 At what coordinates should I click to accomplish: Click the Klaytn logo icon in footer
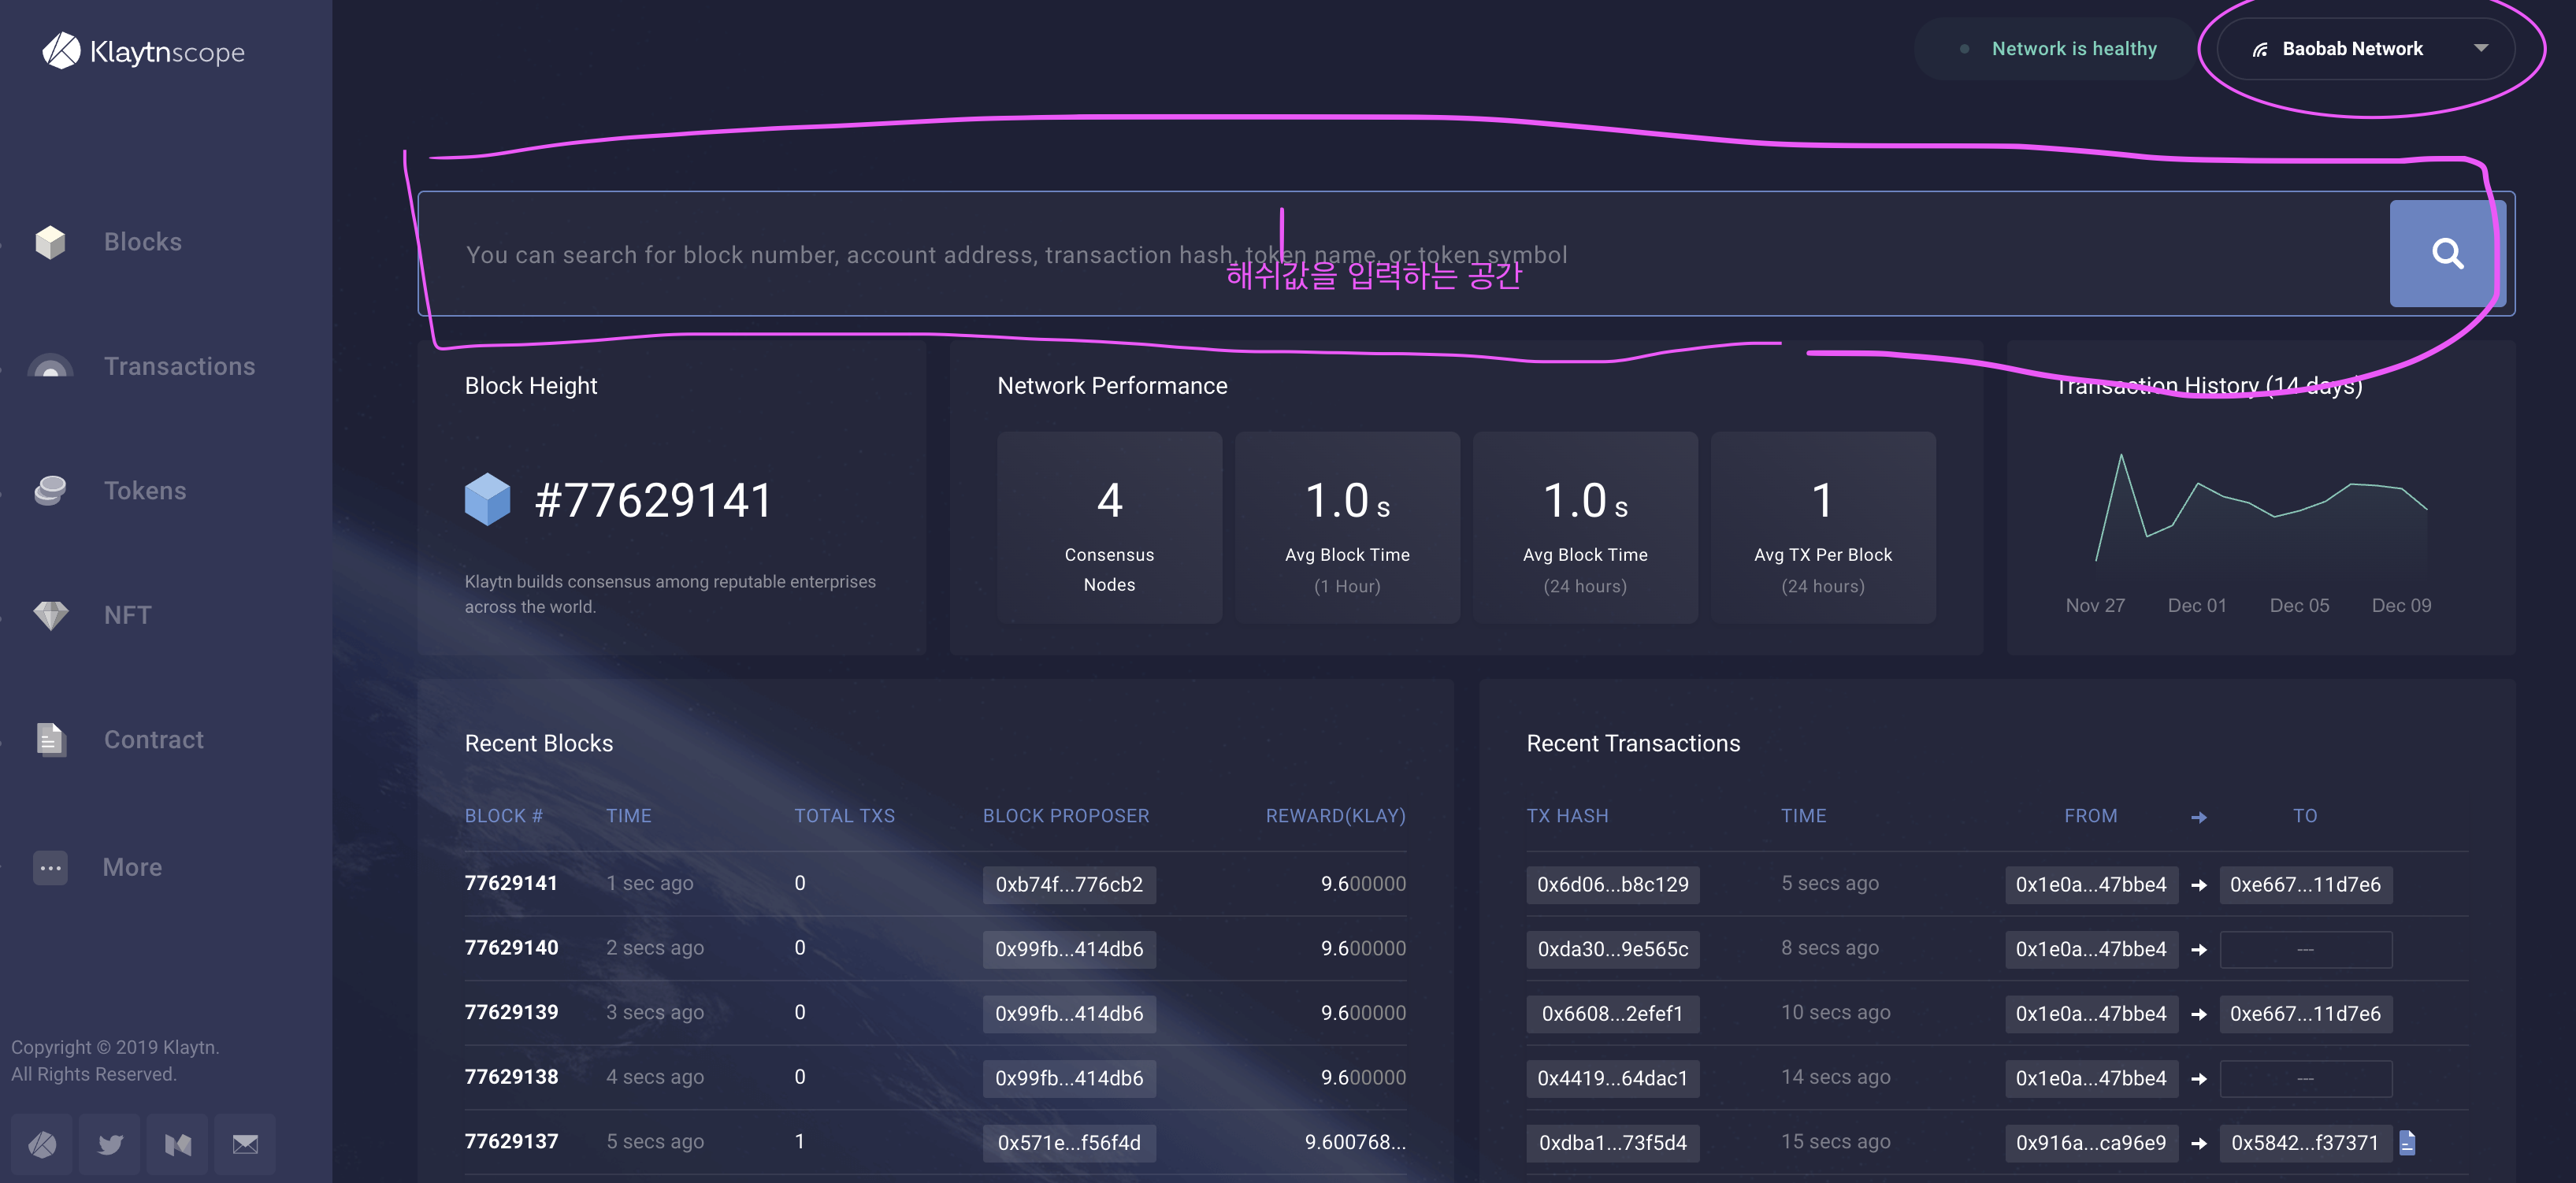(x=42, y=1143)
